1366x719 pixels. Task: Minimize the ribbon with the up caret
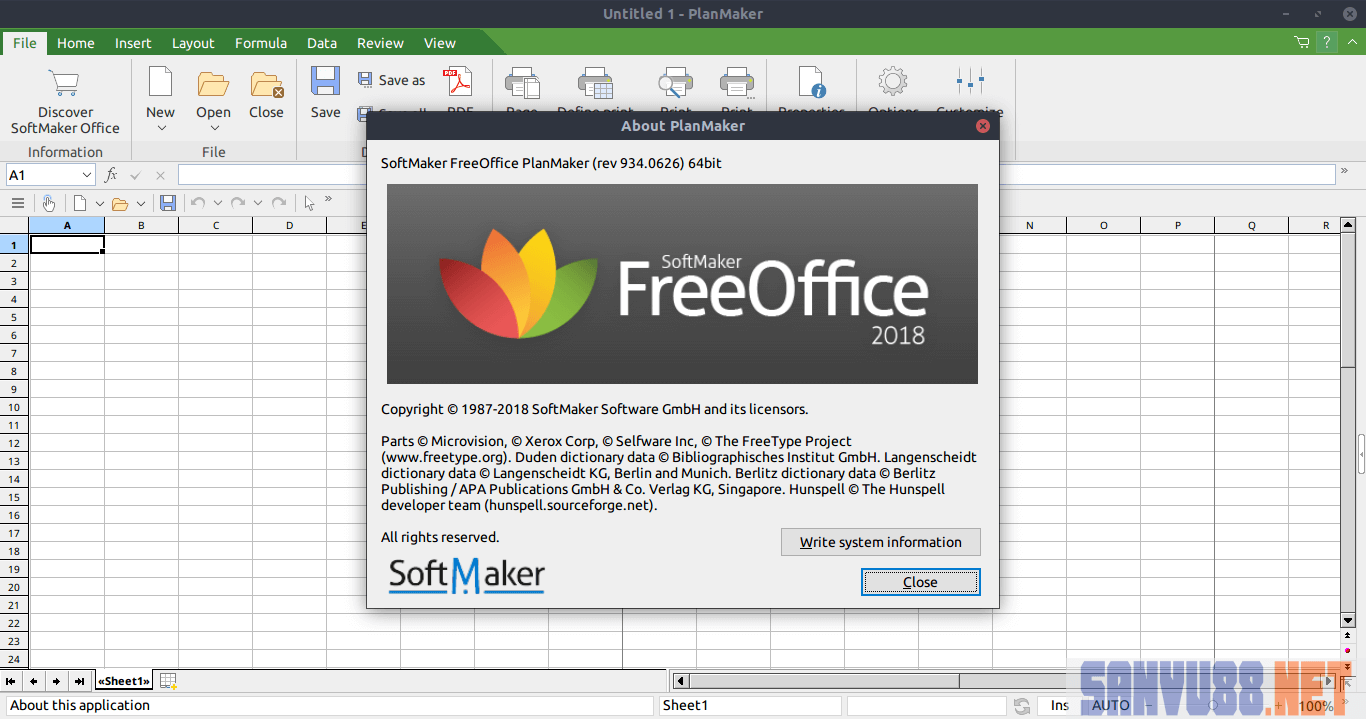[1351, 42]
